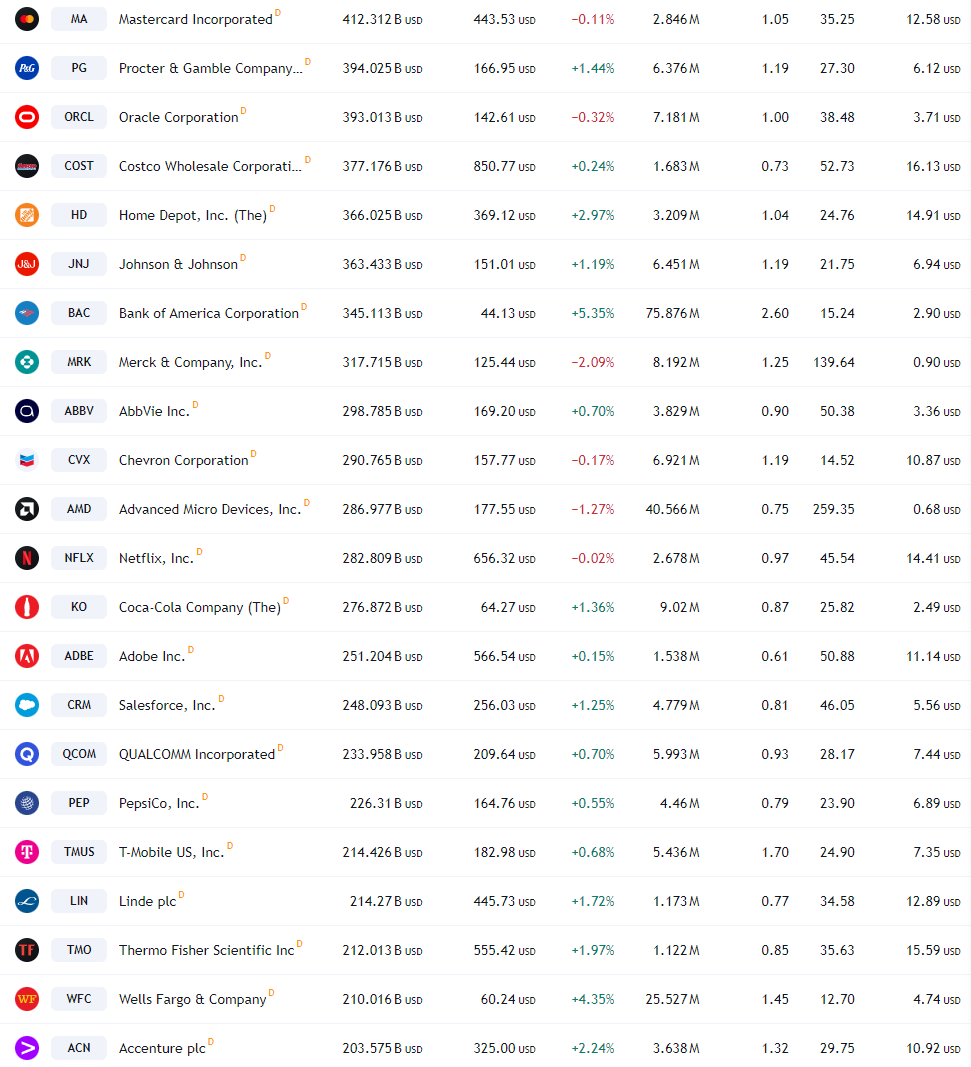Image resolution: width=971 pixels, height=1067 pixels.
Task: Click the Costco logo icon
Action: 27,166
